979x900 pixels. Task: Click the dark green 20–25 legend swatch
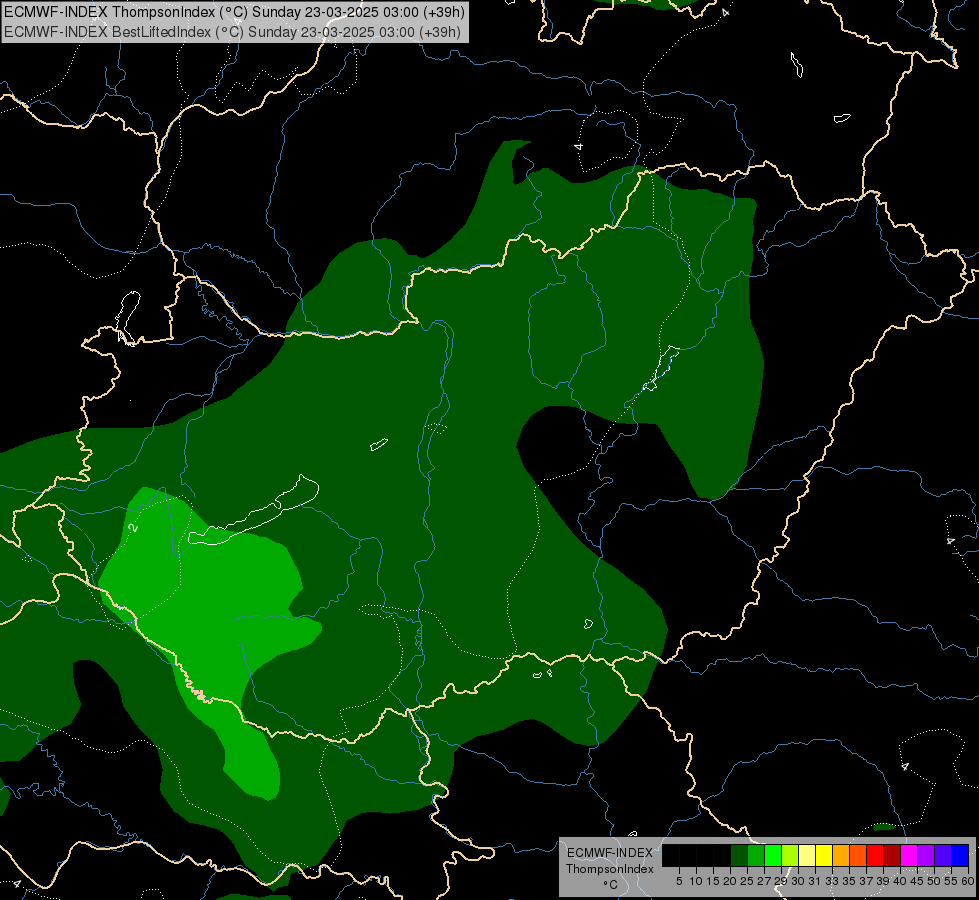point(739,856)
